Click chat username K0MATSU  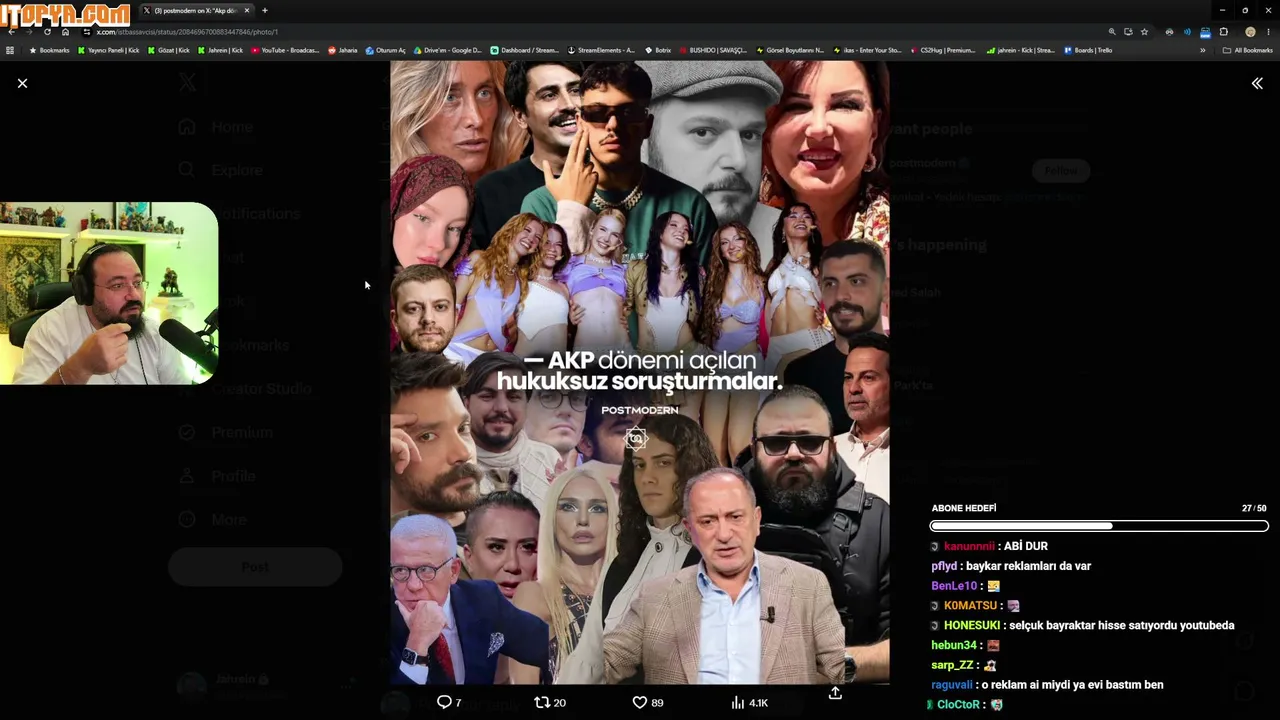coord(970,606)
